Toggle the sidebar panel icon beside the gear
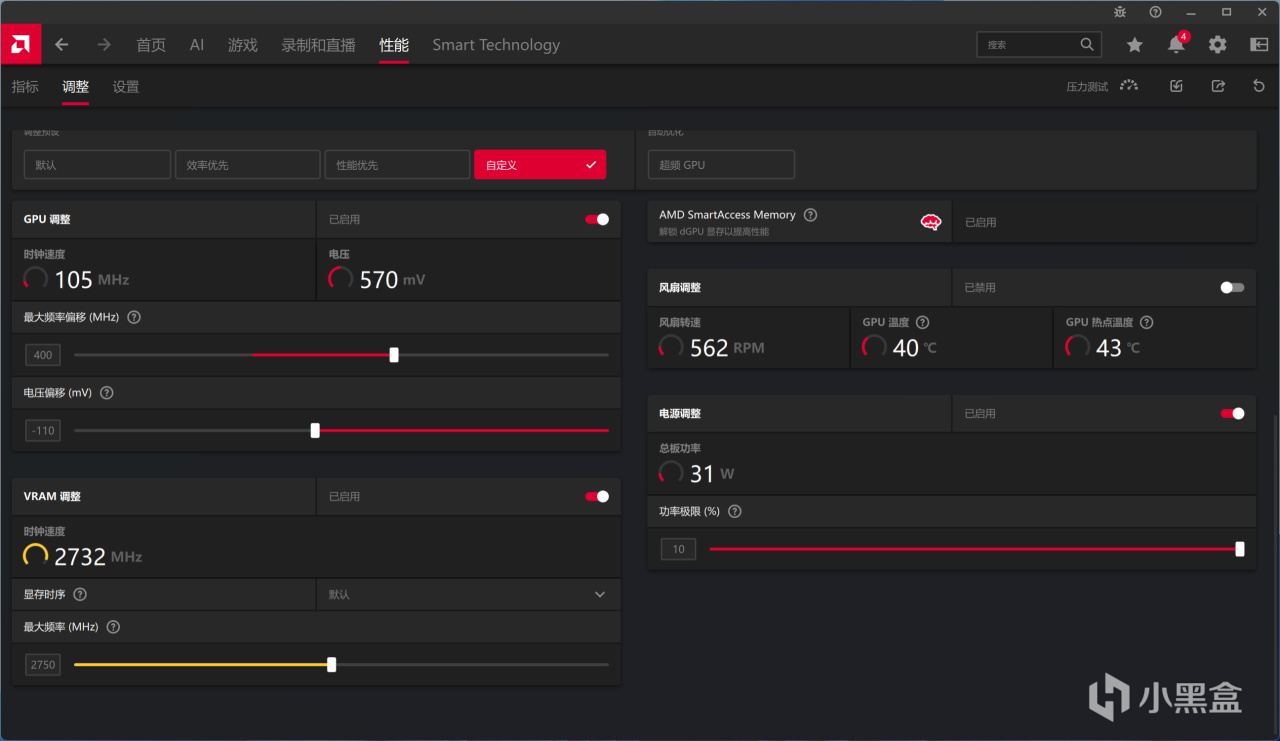This screenshot has width=1280, height=741. click(x=1259, y=45)
